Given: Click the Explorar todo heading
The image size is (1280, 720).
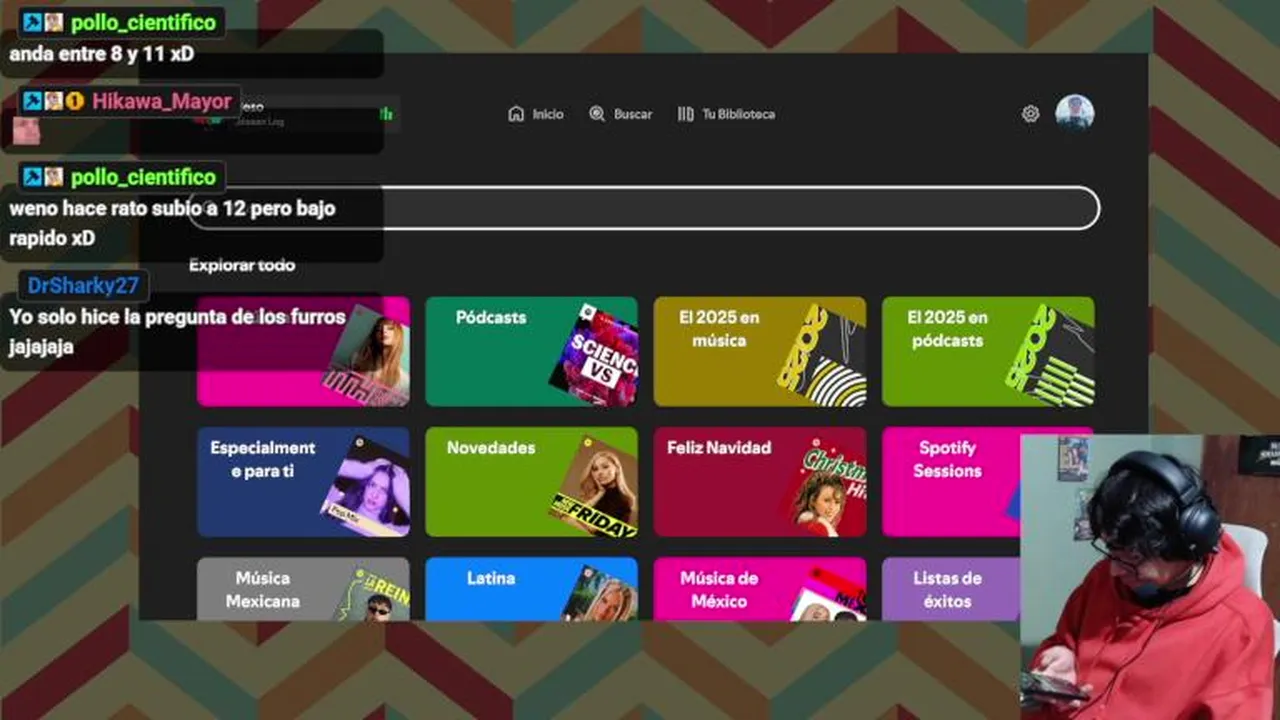Looking at the screenshot, I should pyautogui.click(x=242, y=265).
